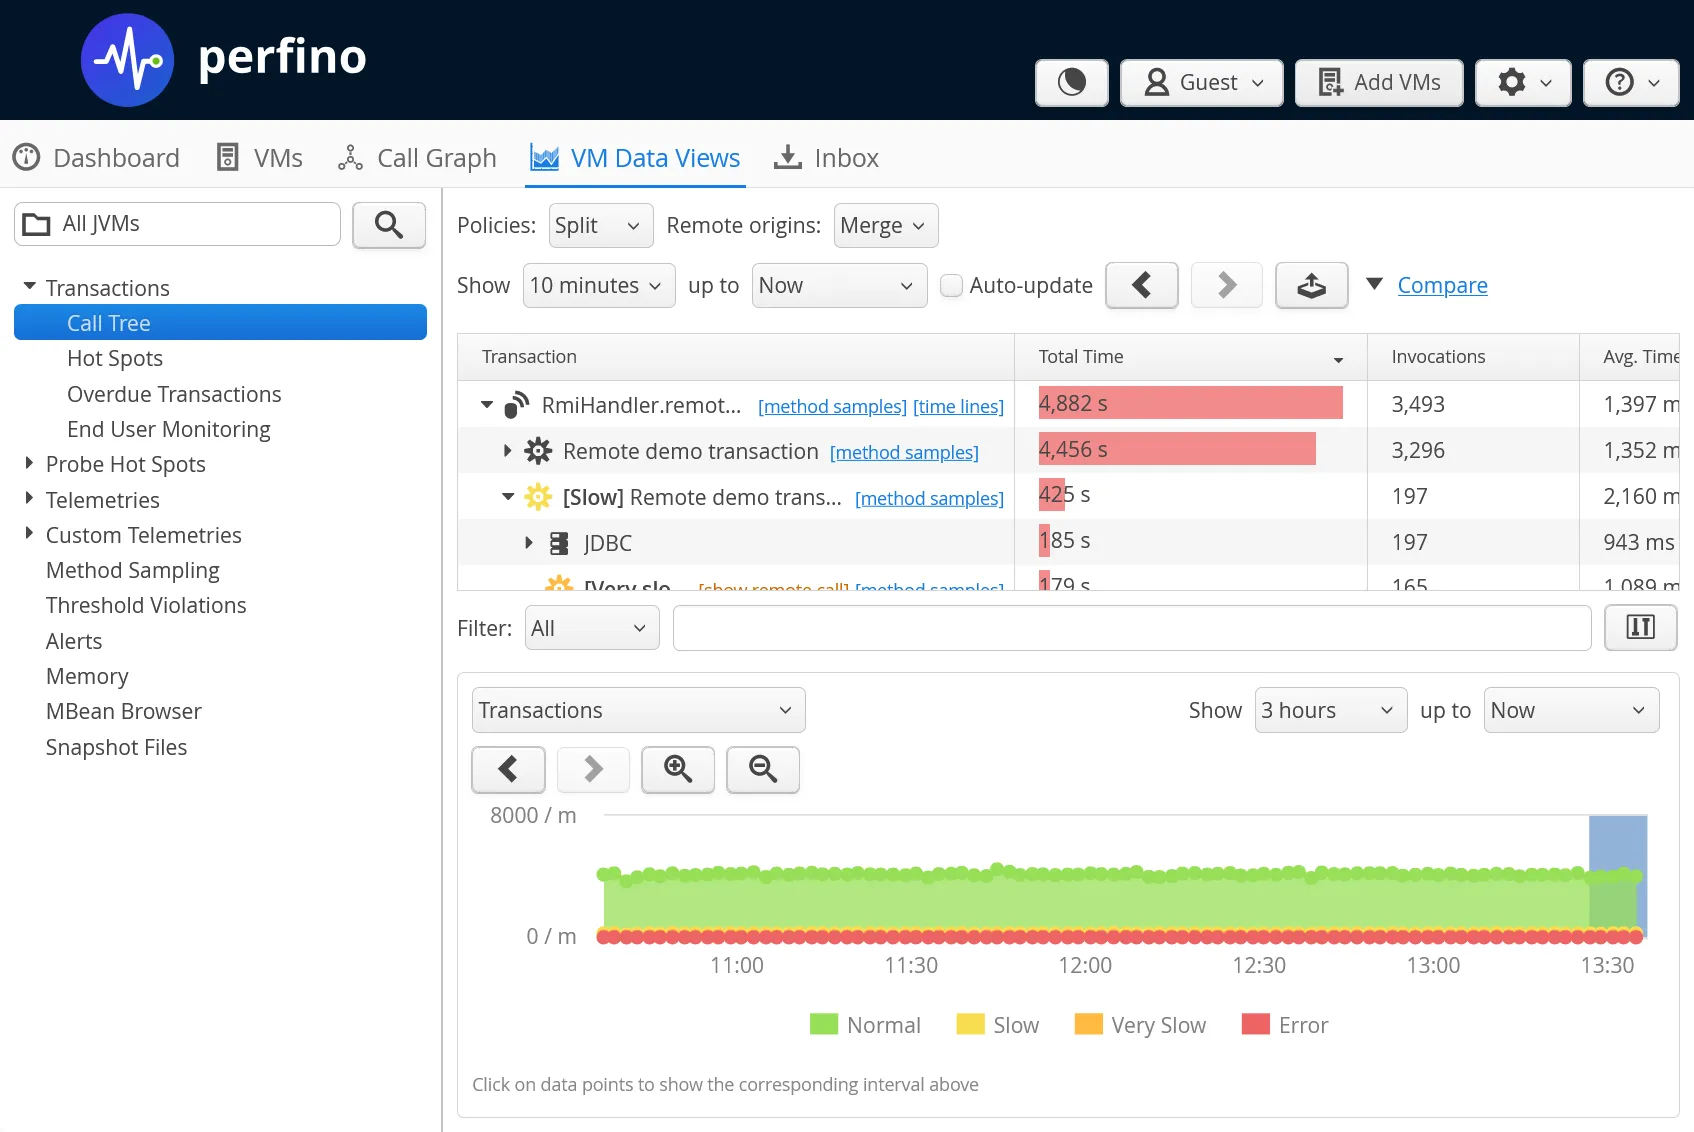Click into the filter text field
Image resolution: width=1694 pixels, height=1132 pixels.
[1131, 628]
